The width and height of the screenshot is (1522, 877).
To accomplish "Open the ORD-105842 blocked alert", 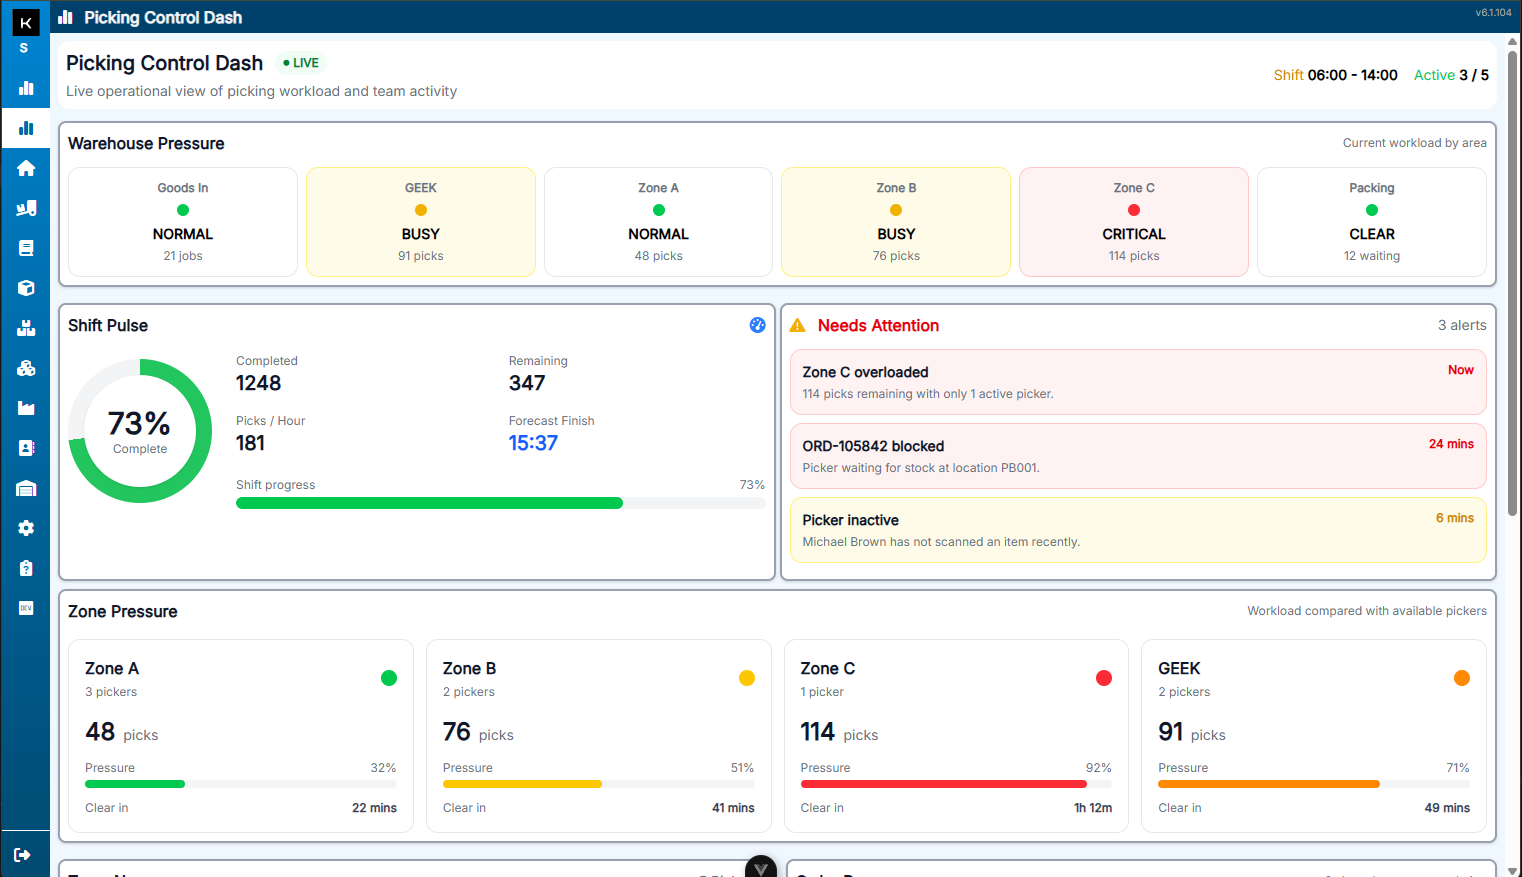I will (1138, 456).
